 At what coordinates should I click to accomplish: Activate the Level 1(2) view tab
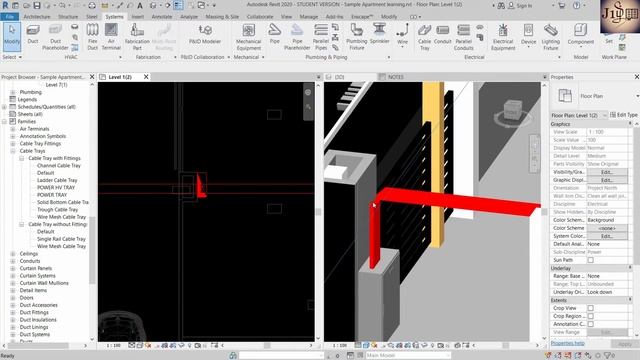point(120,77)
